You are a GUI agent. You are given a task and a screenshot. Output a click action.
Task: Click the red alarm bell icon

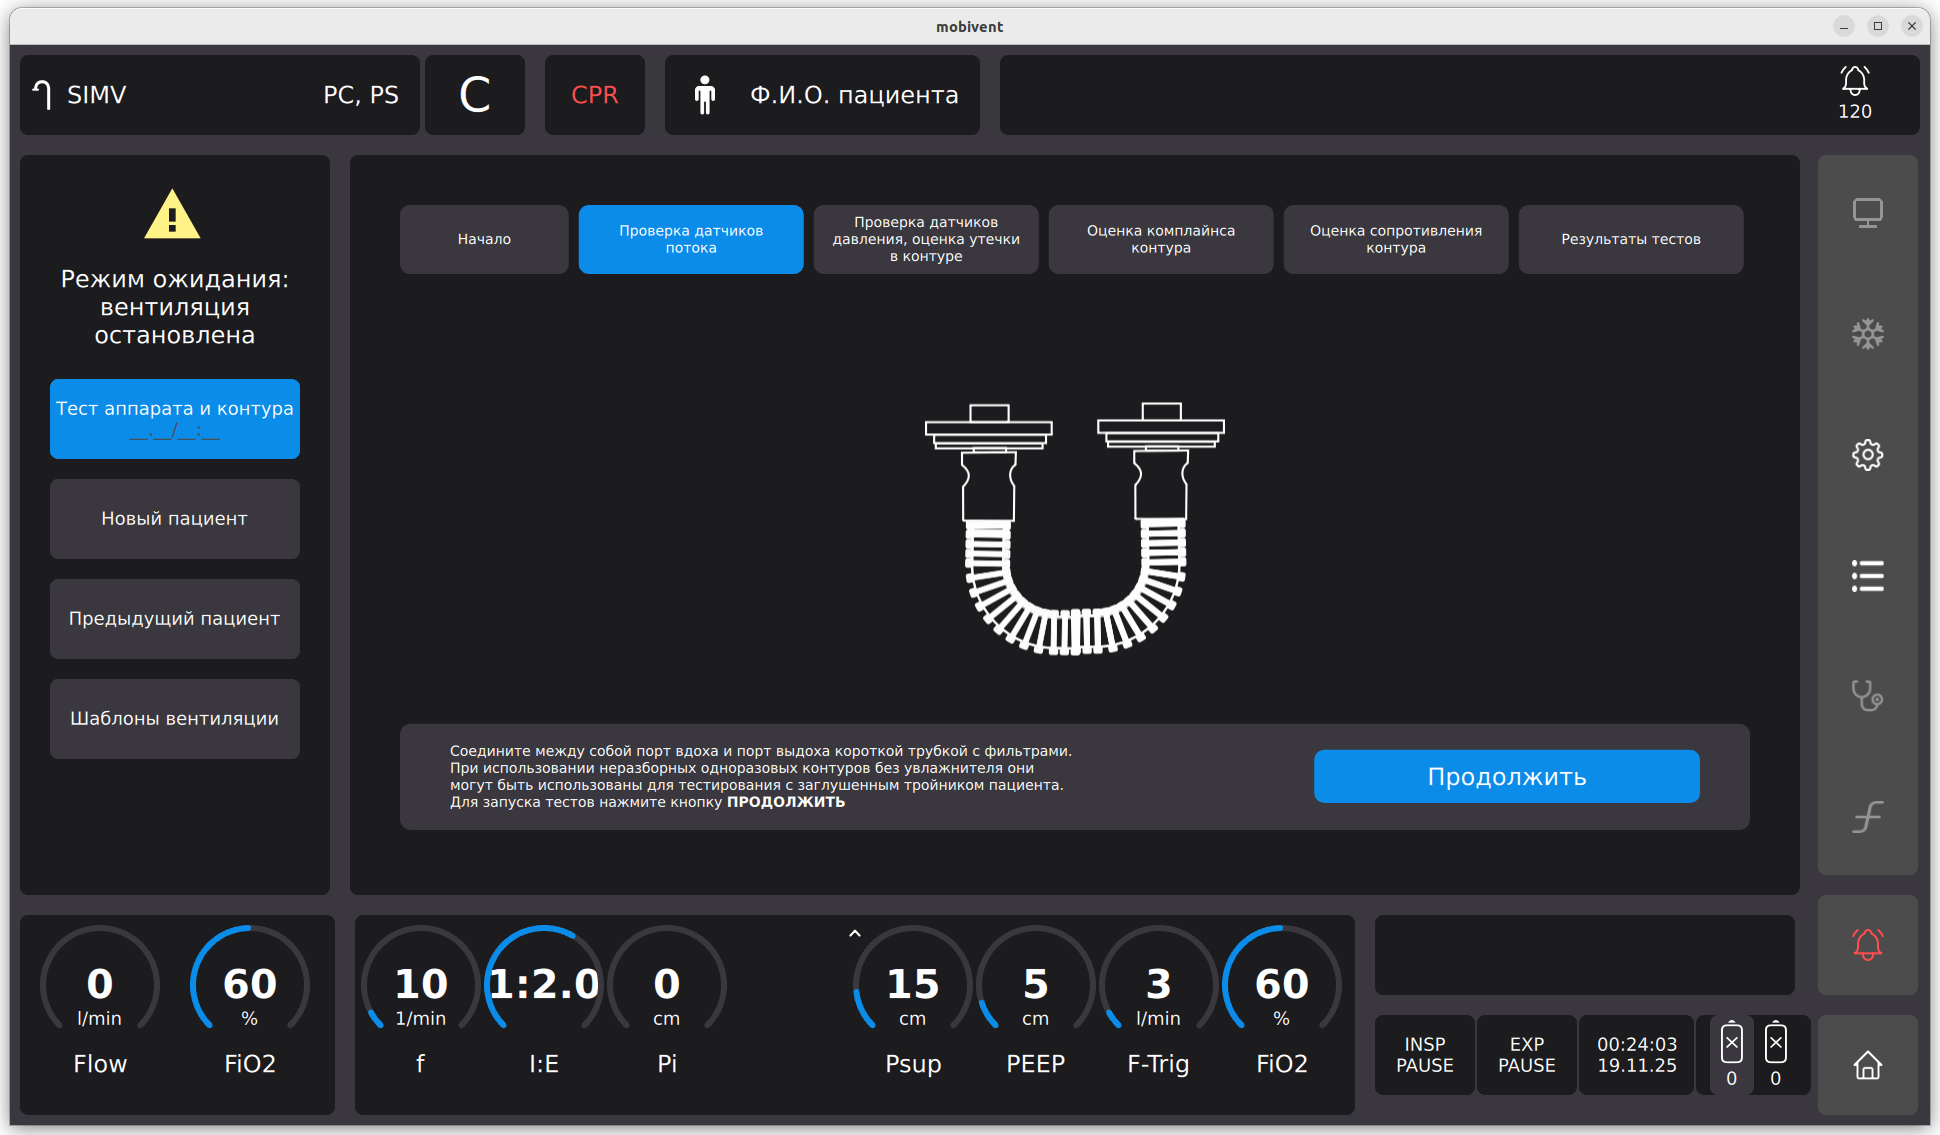point(1867,945)
